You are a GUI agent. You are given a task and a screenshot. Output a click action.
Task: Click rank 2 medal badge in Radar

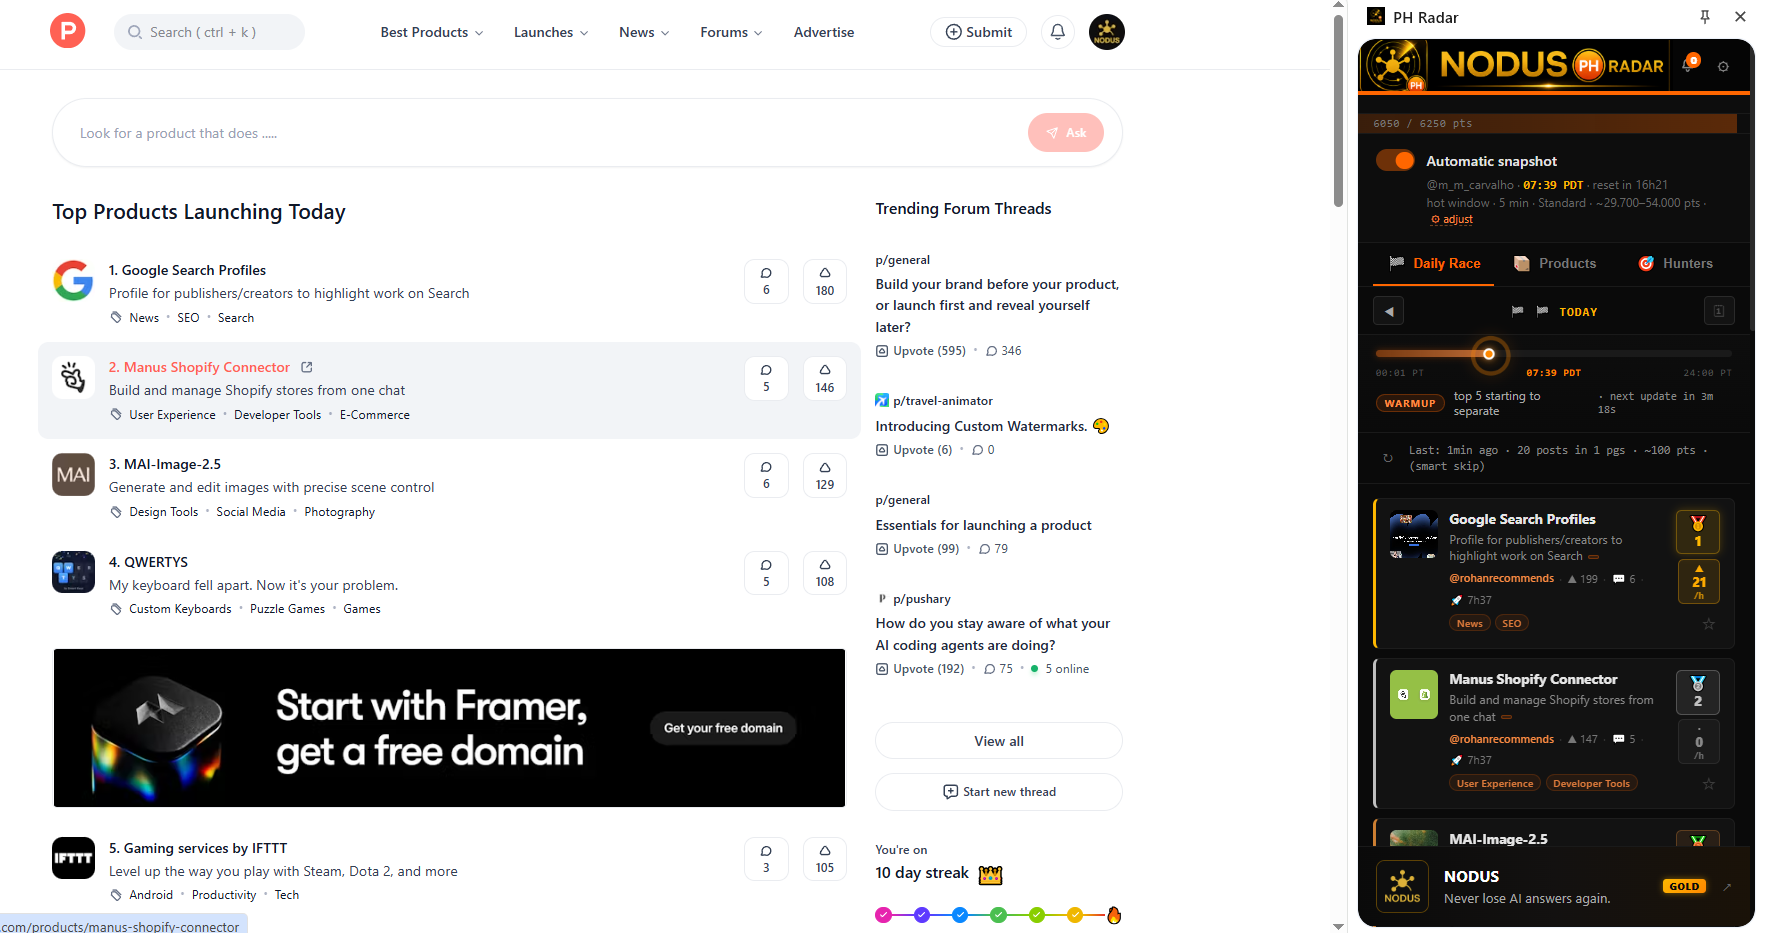(x=1698, y=692)
